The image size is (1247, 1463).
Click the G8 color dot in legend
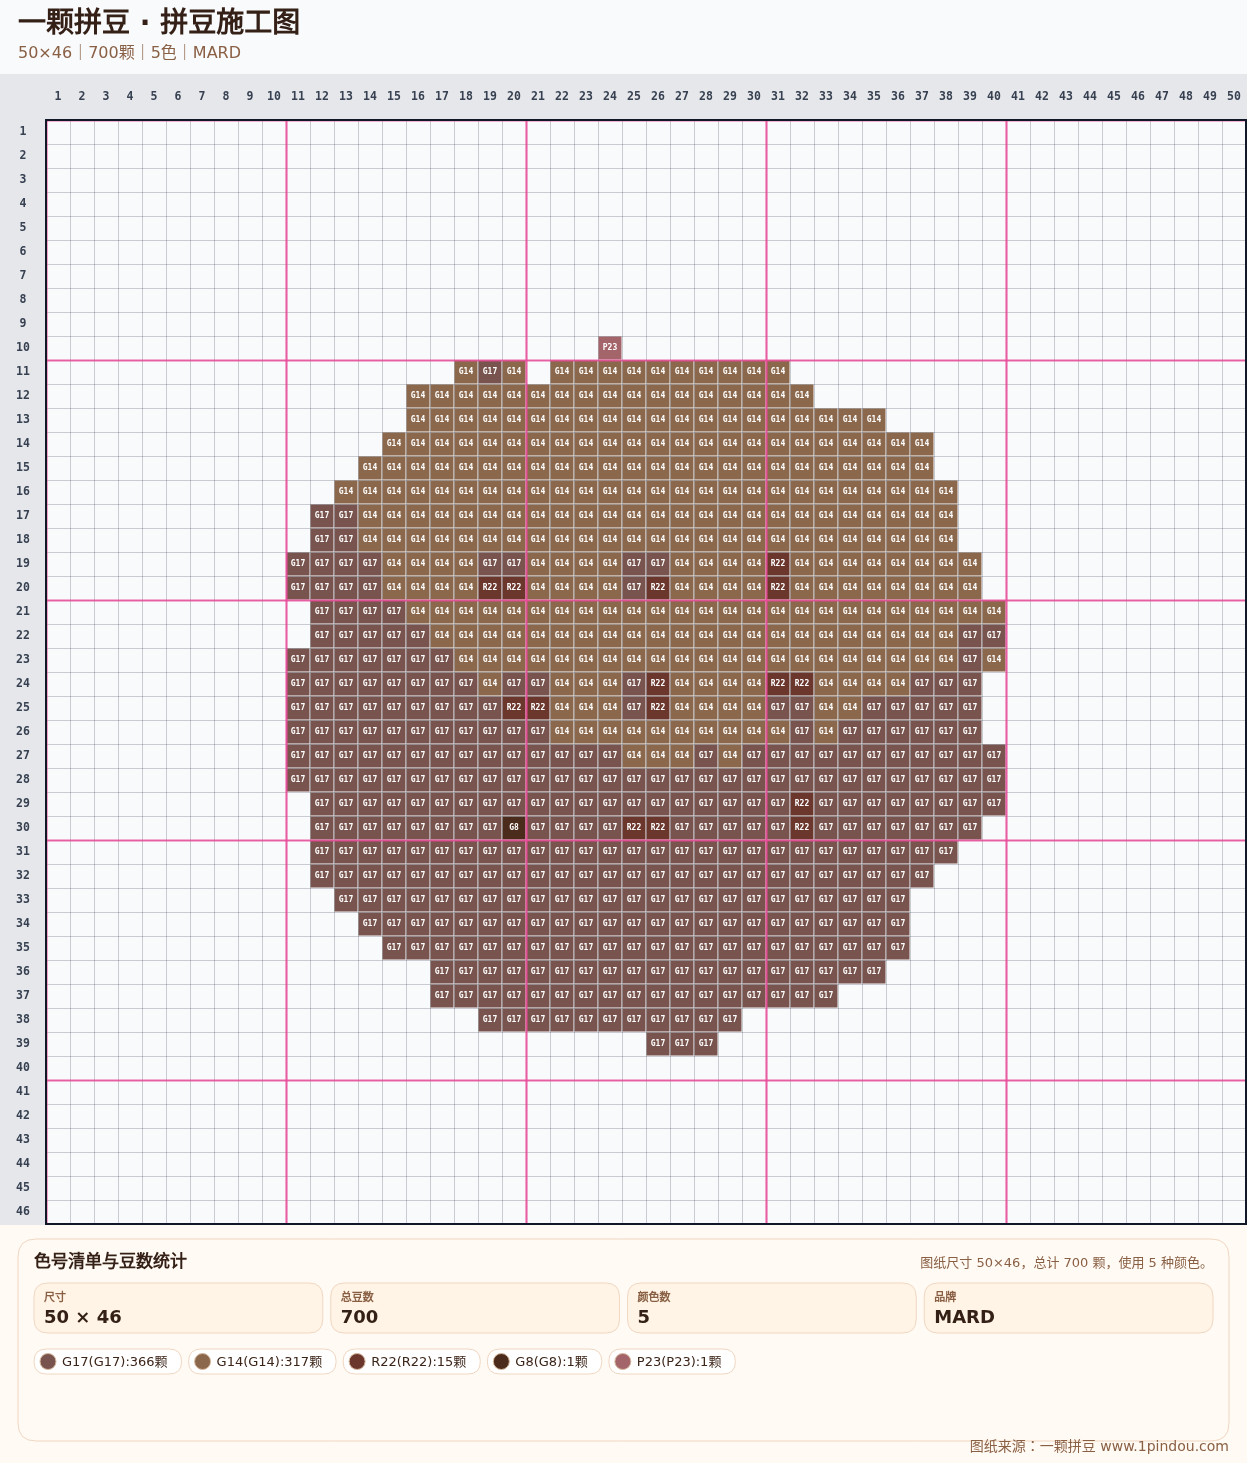click(502, 1361)
